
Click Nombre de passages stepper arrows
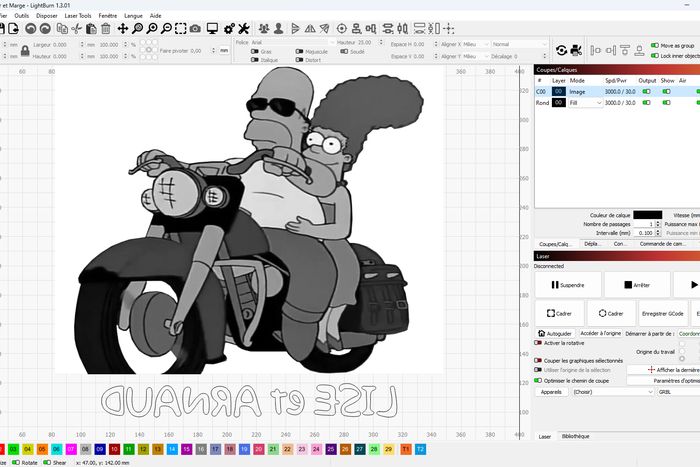658,224
